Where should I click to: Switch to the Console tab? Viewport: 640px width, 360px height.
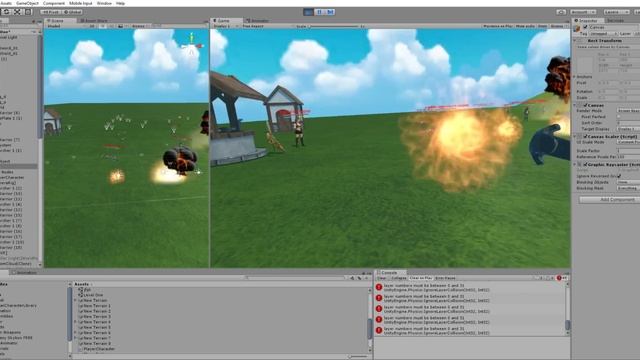[x=389, y=272]
